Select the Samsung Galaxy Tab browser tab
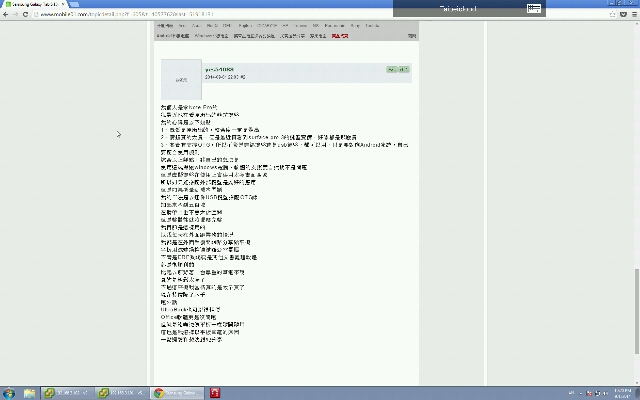Image resolution: width=640 pixels, height=400 pixels. coord(35,4)
